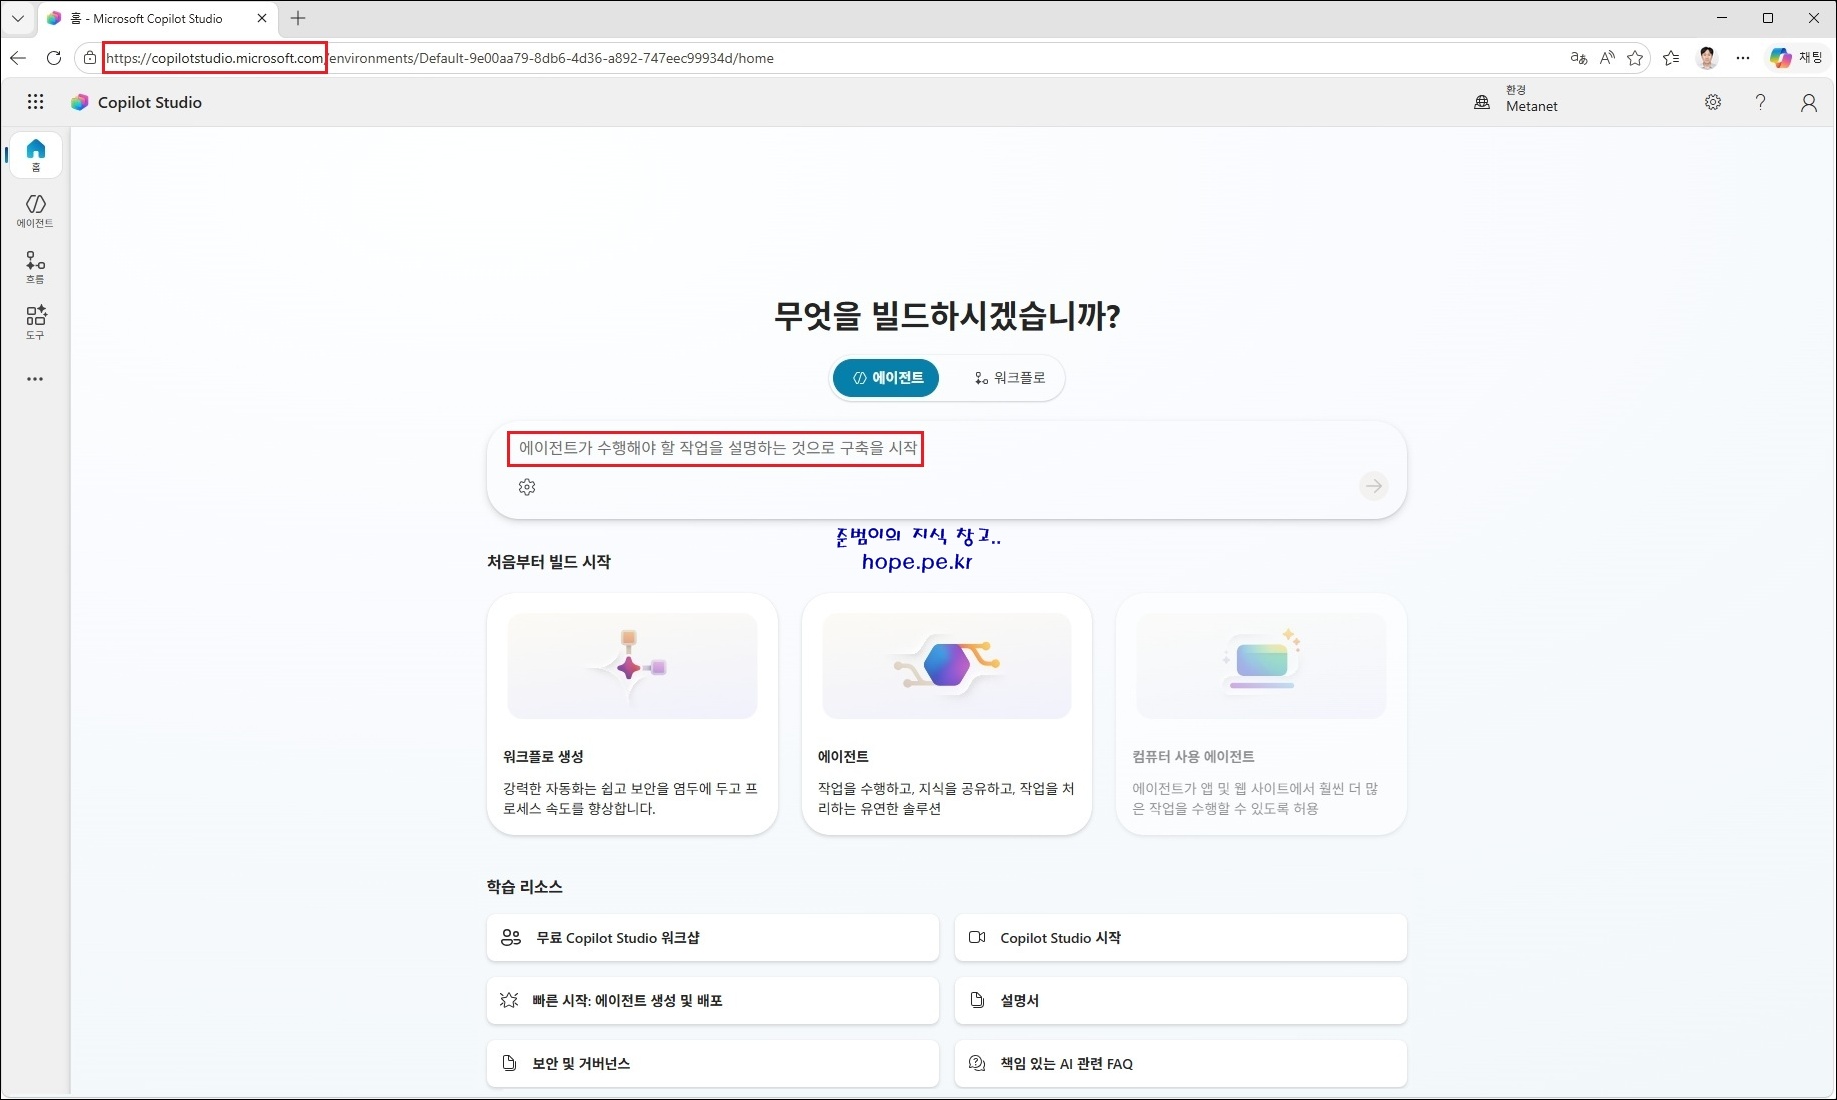Open Agents (에이전트) in sidebar
The height and width of the screenshot is (1100, 1837).
(36, 211)
